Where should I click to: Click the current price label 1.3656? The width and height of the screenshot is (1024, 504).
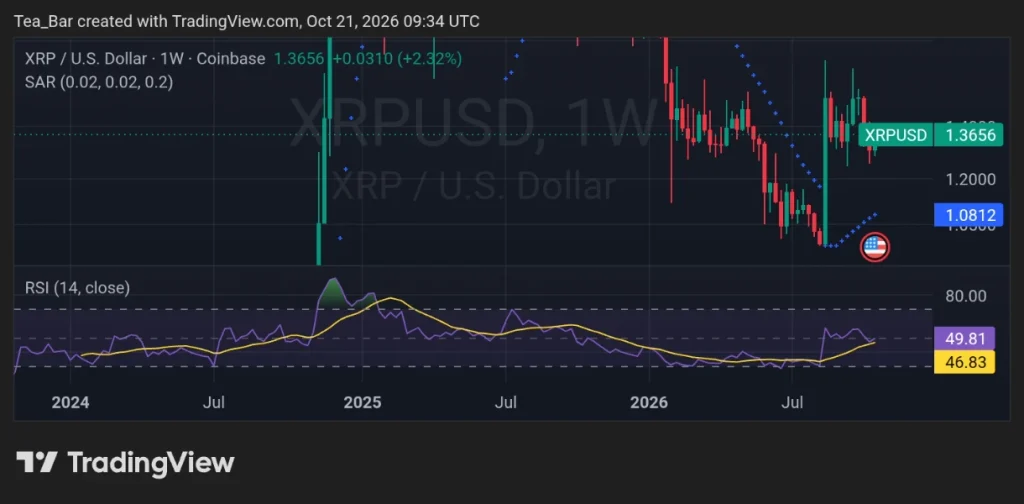point(968,136)
